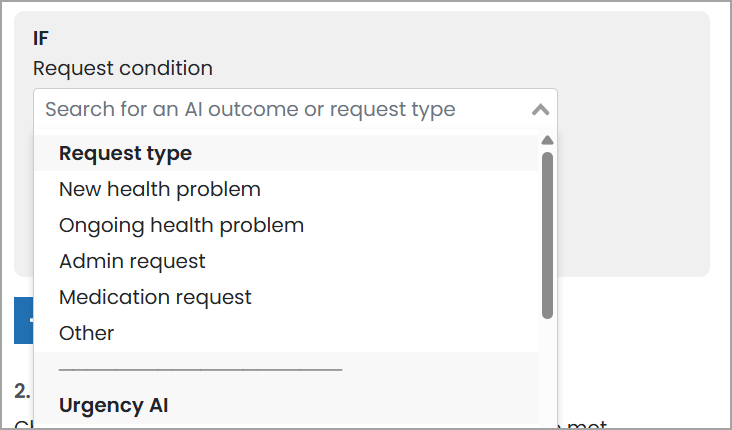Click the partially visible word 'met'
732x430 pixels.
click(588, 424)
